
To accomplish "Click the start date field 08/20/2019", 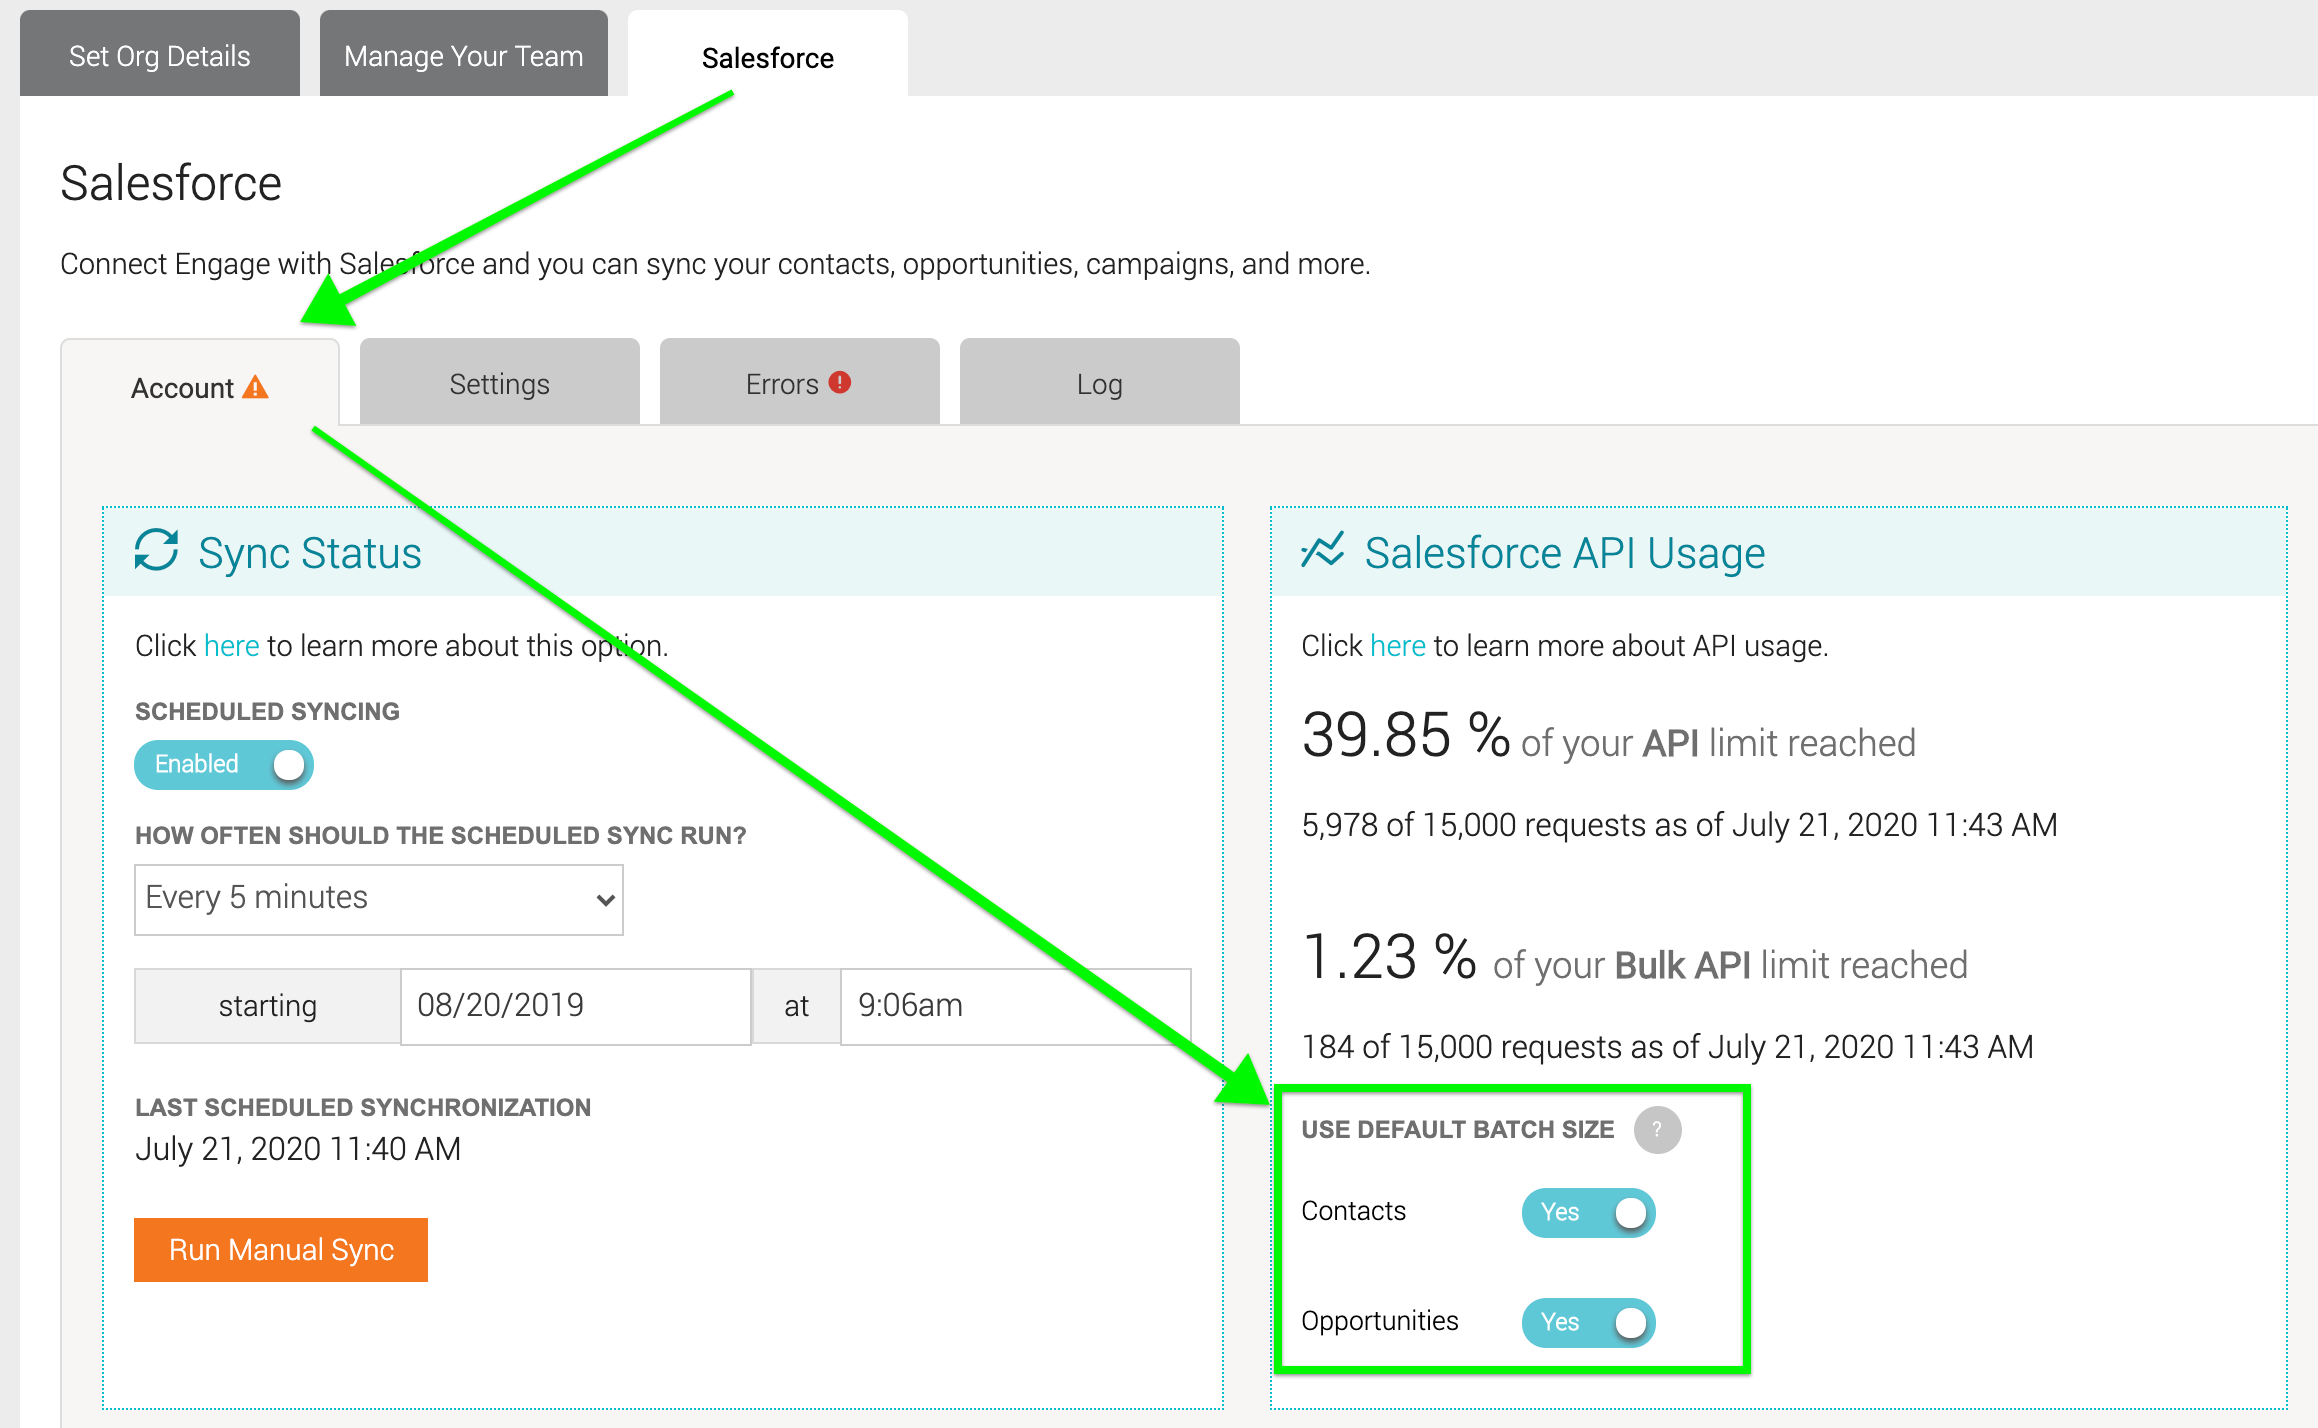I will pyautogui.click(x=576, y=1006).
